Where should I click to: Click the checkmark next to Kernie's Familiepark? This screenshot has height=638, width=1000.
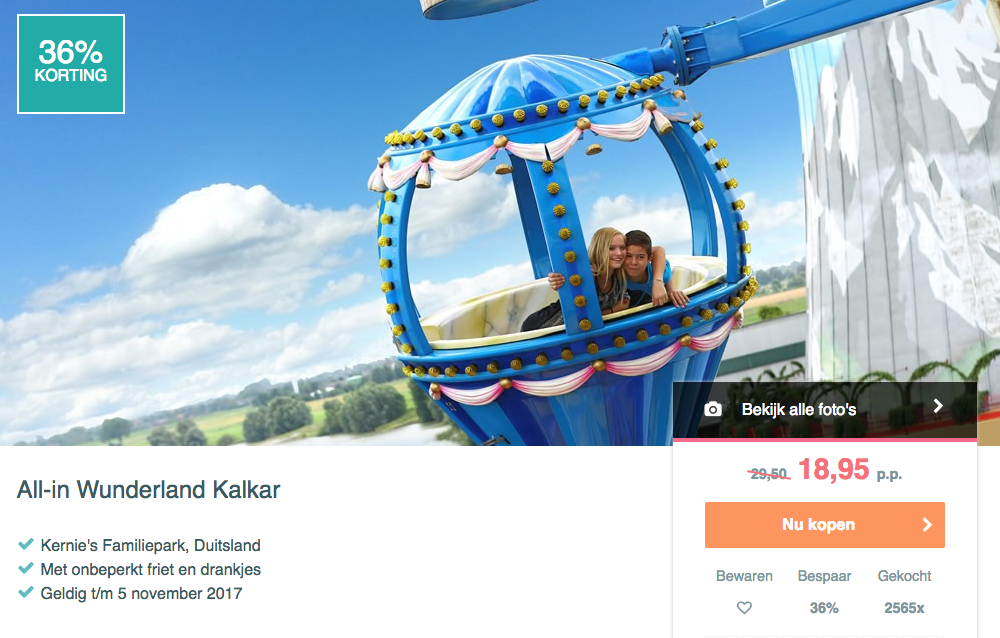click(26, 544)
